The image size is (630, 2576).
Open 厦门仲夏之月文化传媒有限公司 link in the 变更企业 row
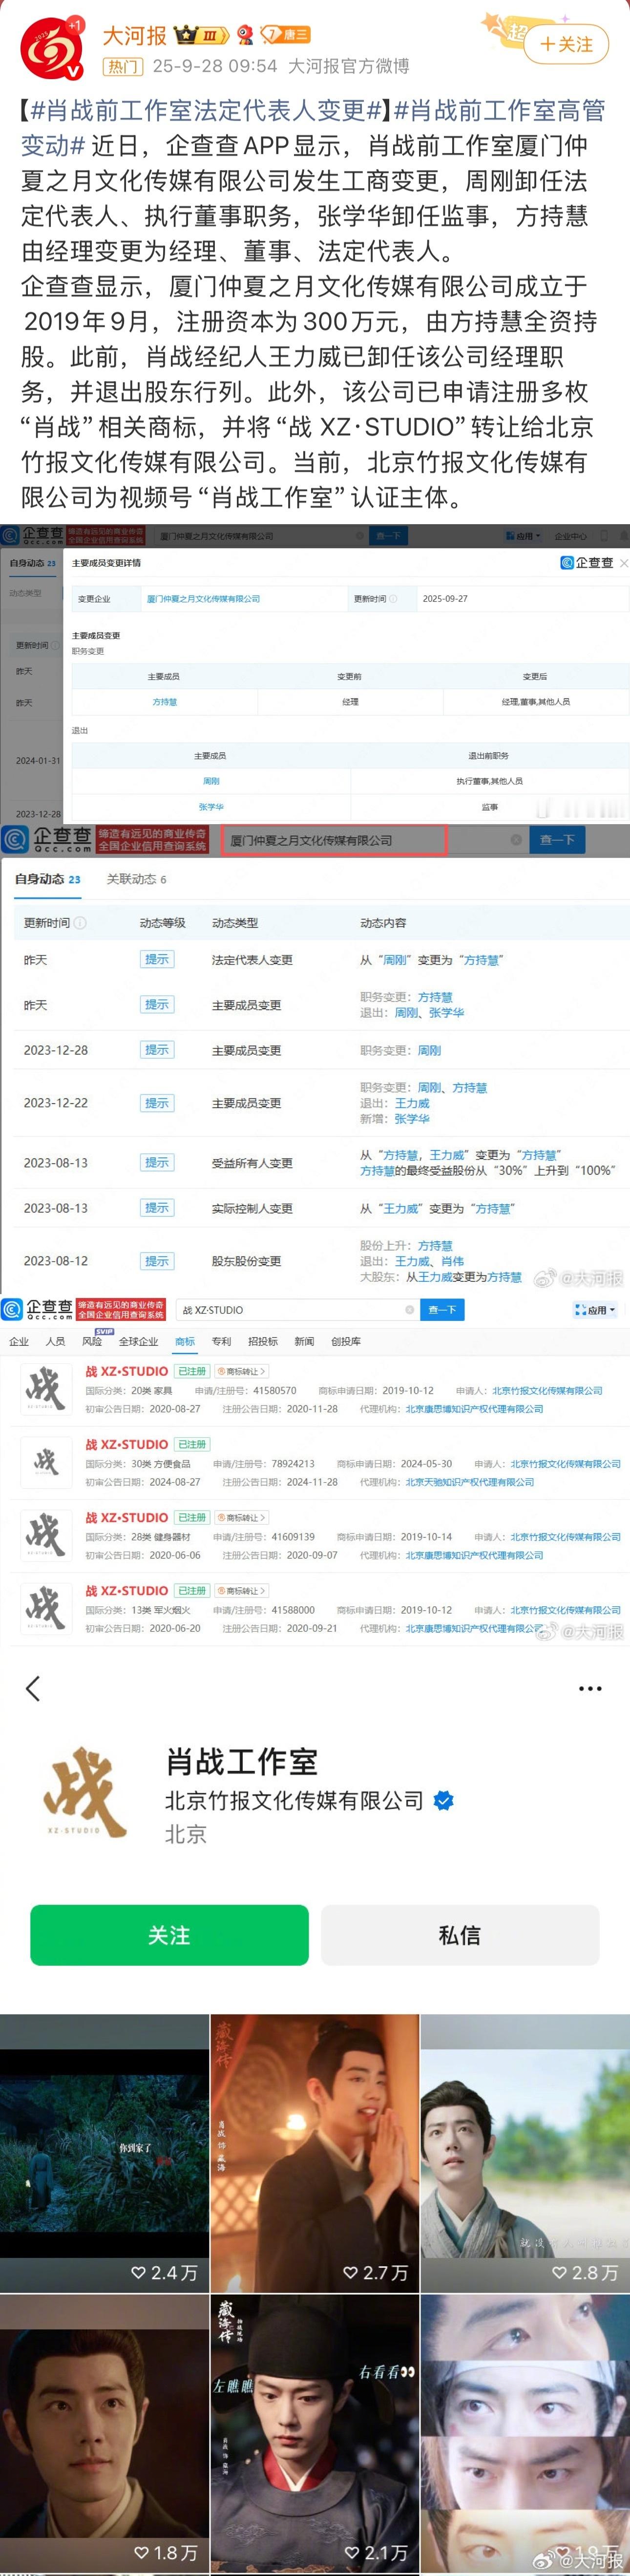coord(203,599)
